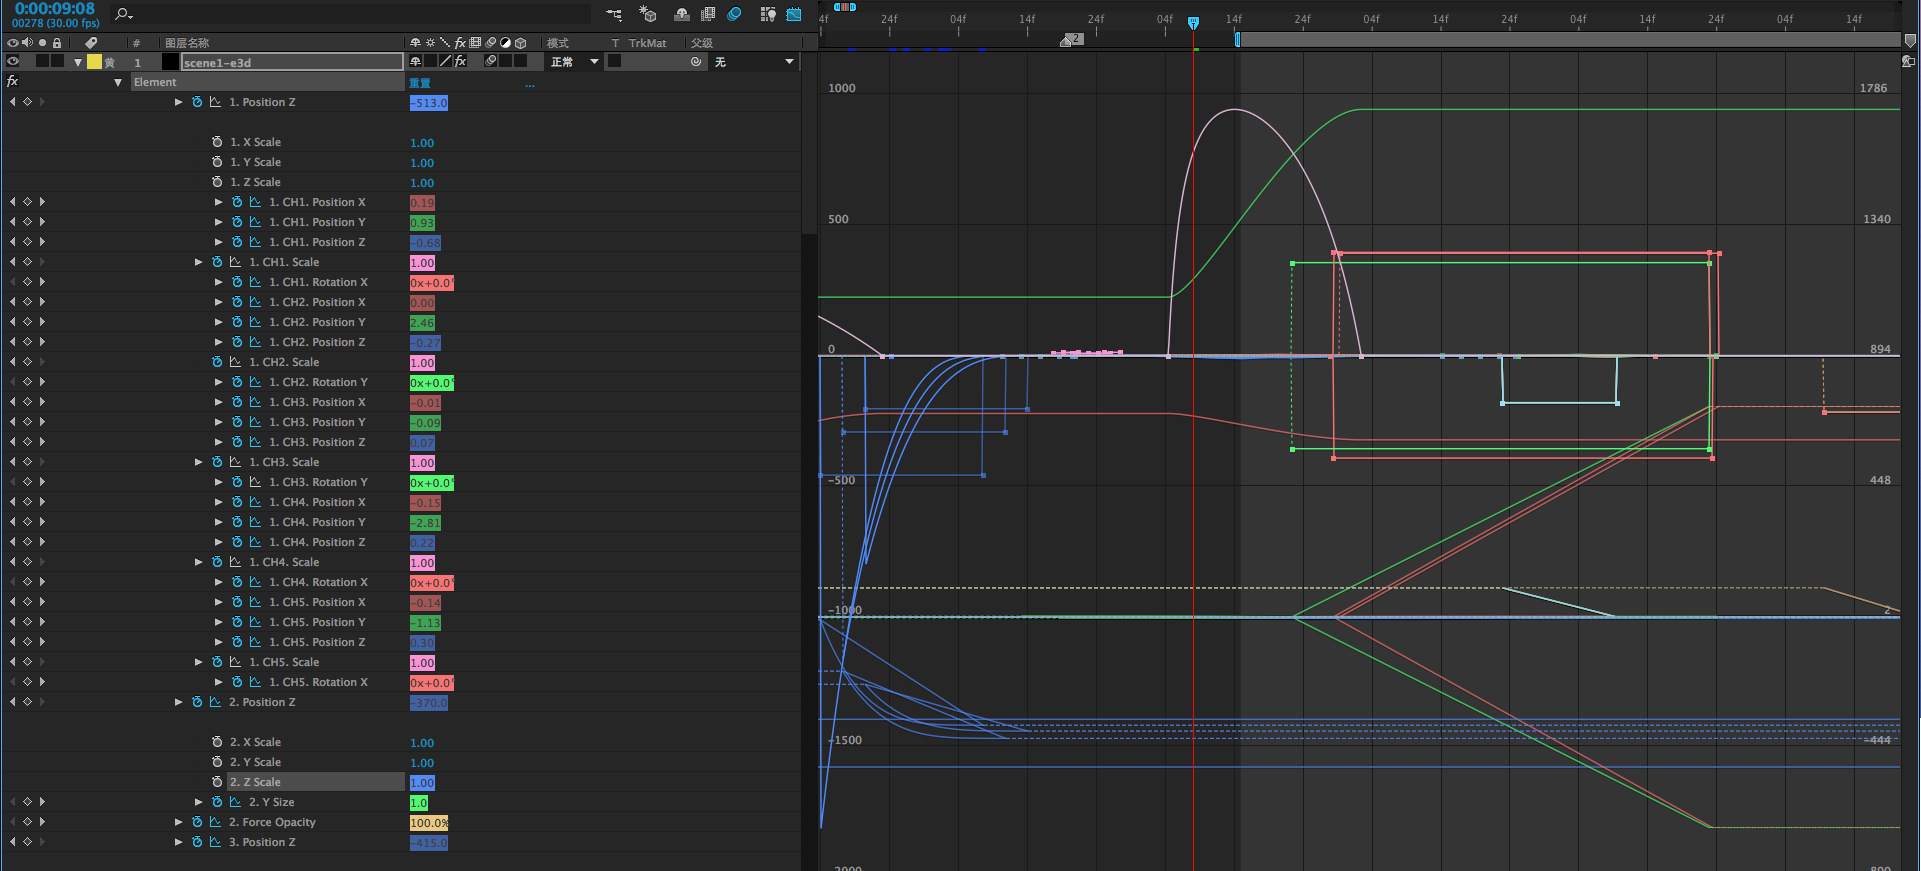Click graph icon for 2. Force Opacity

[215, 822]
